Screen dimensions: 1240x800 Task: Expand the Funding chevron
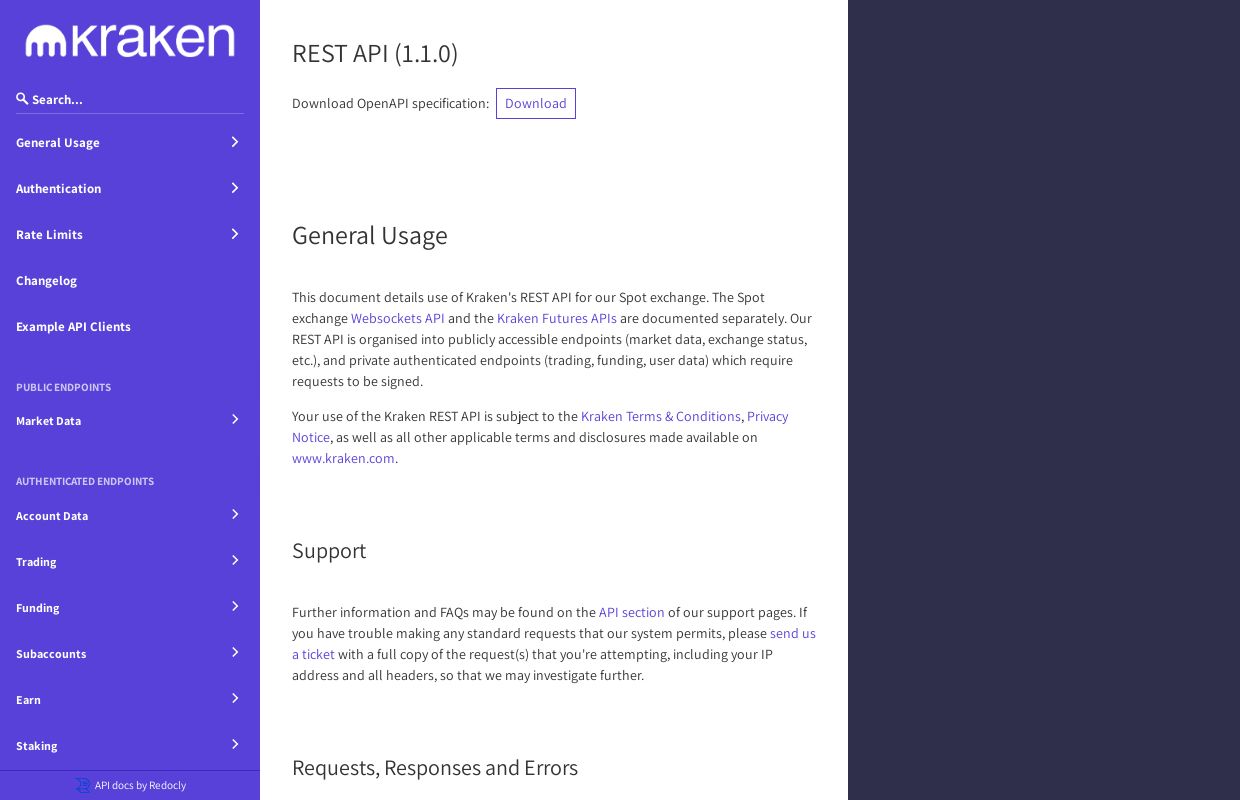[x=235, y=606]
